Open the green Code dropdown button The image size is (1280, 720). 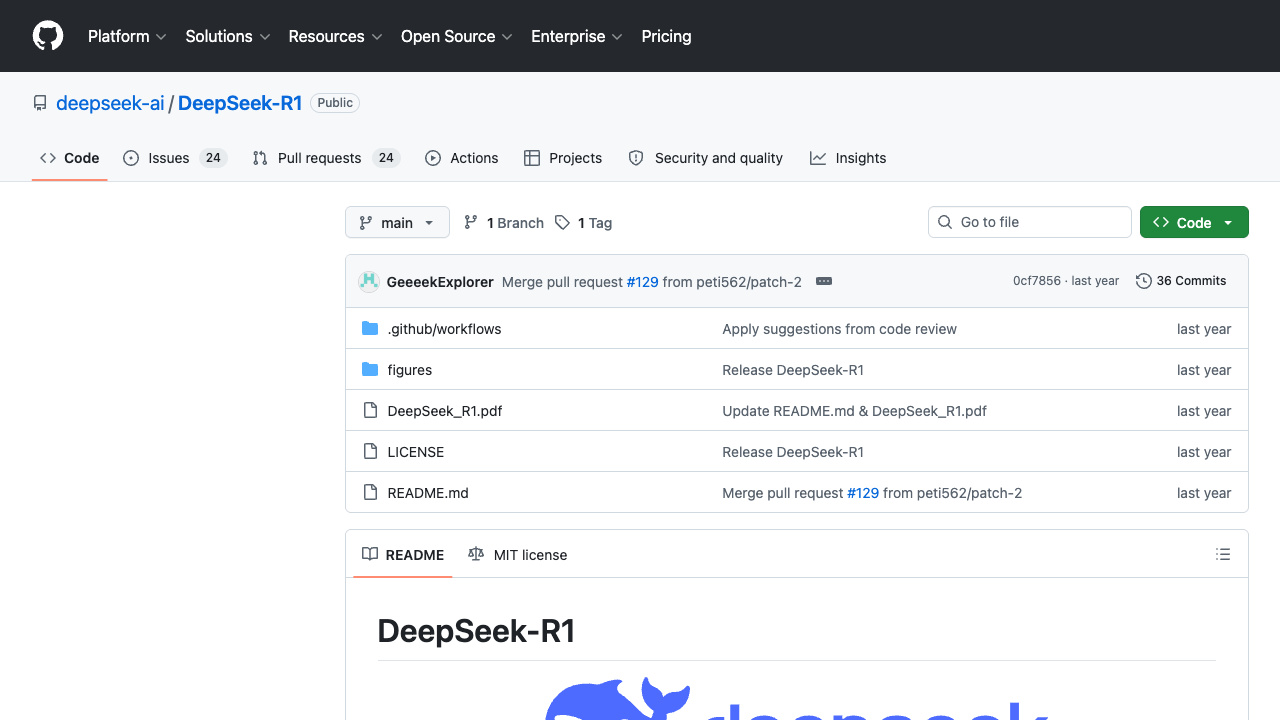click(x=1194, y=222)
